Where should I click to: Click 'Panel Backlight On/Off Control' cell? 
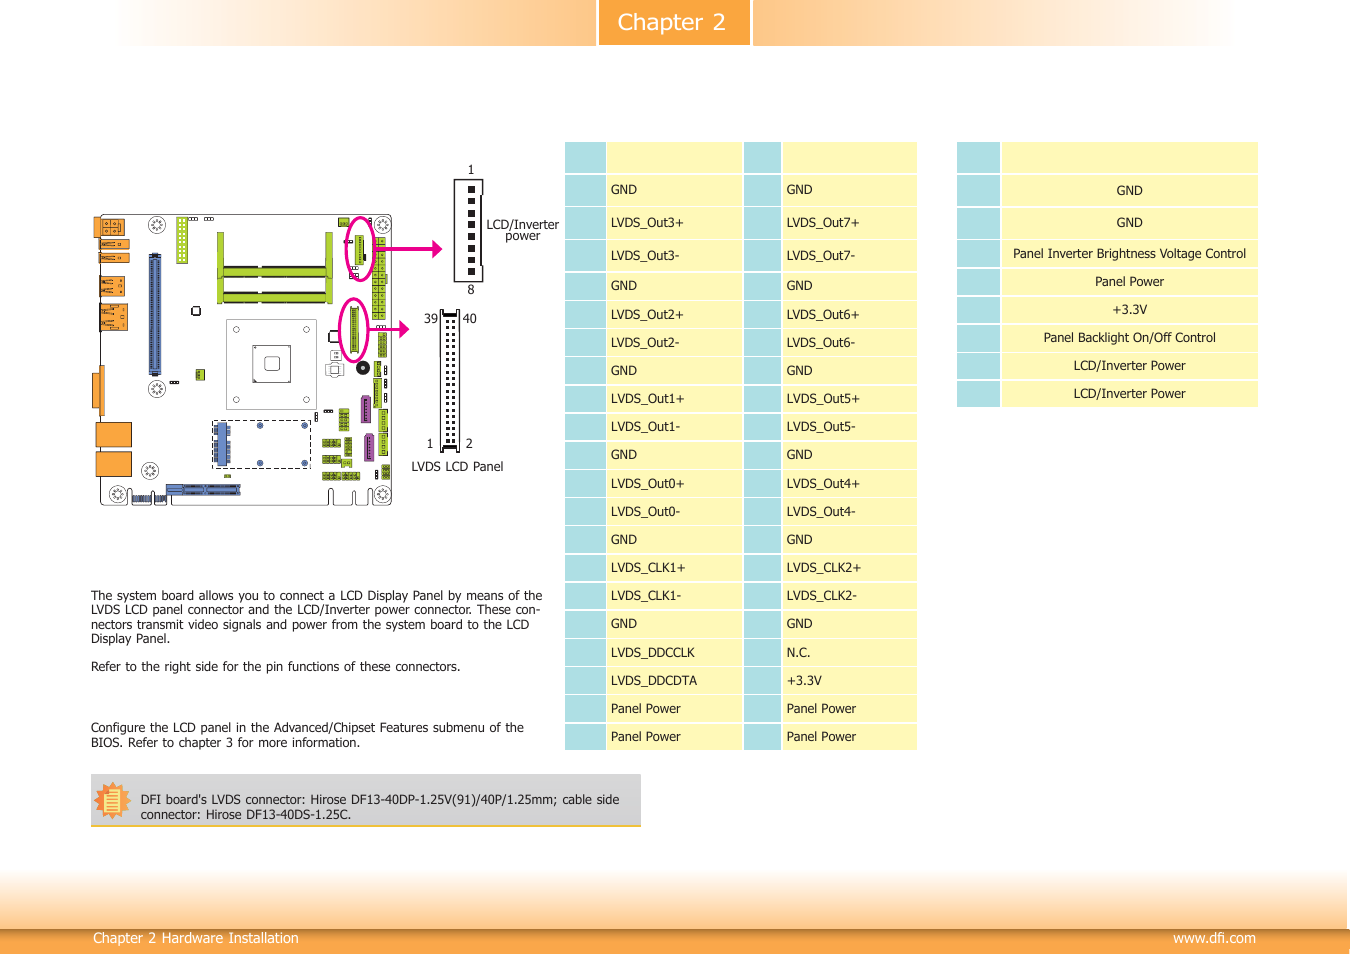[x=1129, y=338]
